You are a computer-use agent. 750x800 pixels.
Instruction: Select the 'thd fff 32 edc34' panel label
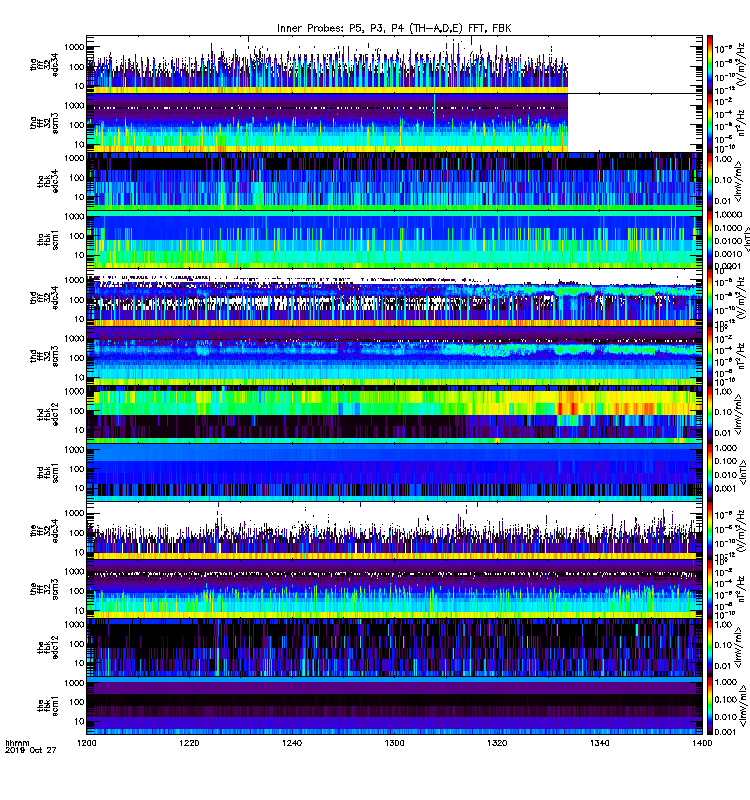tap(44, 297)
